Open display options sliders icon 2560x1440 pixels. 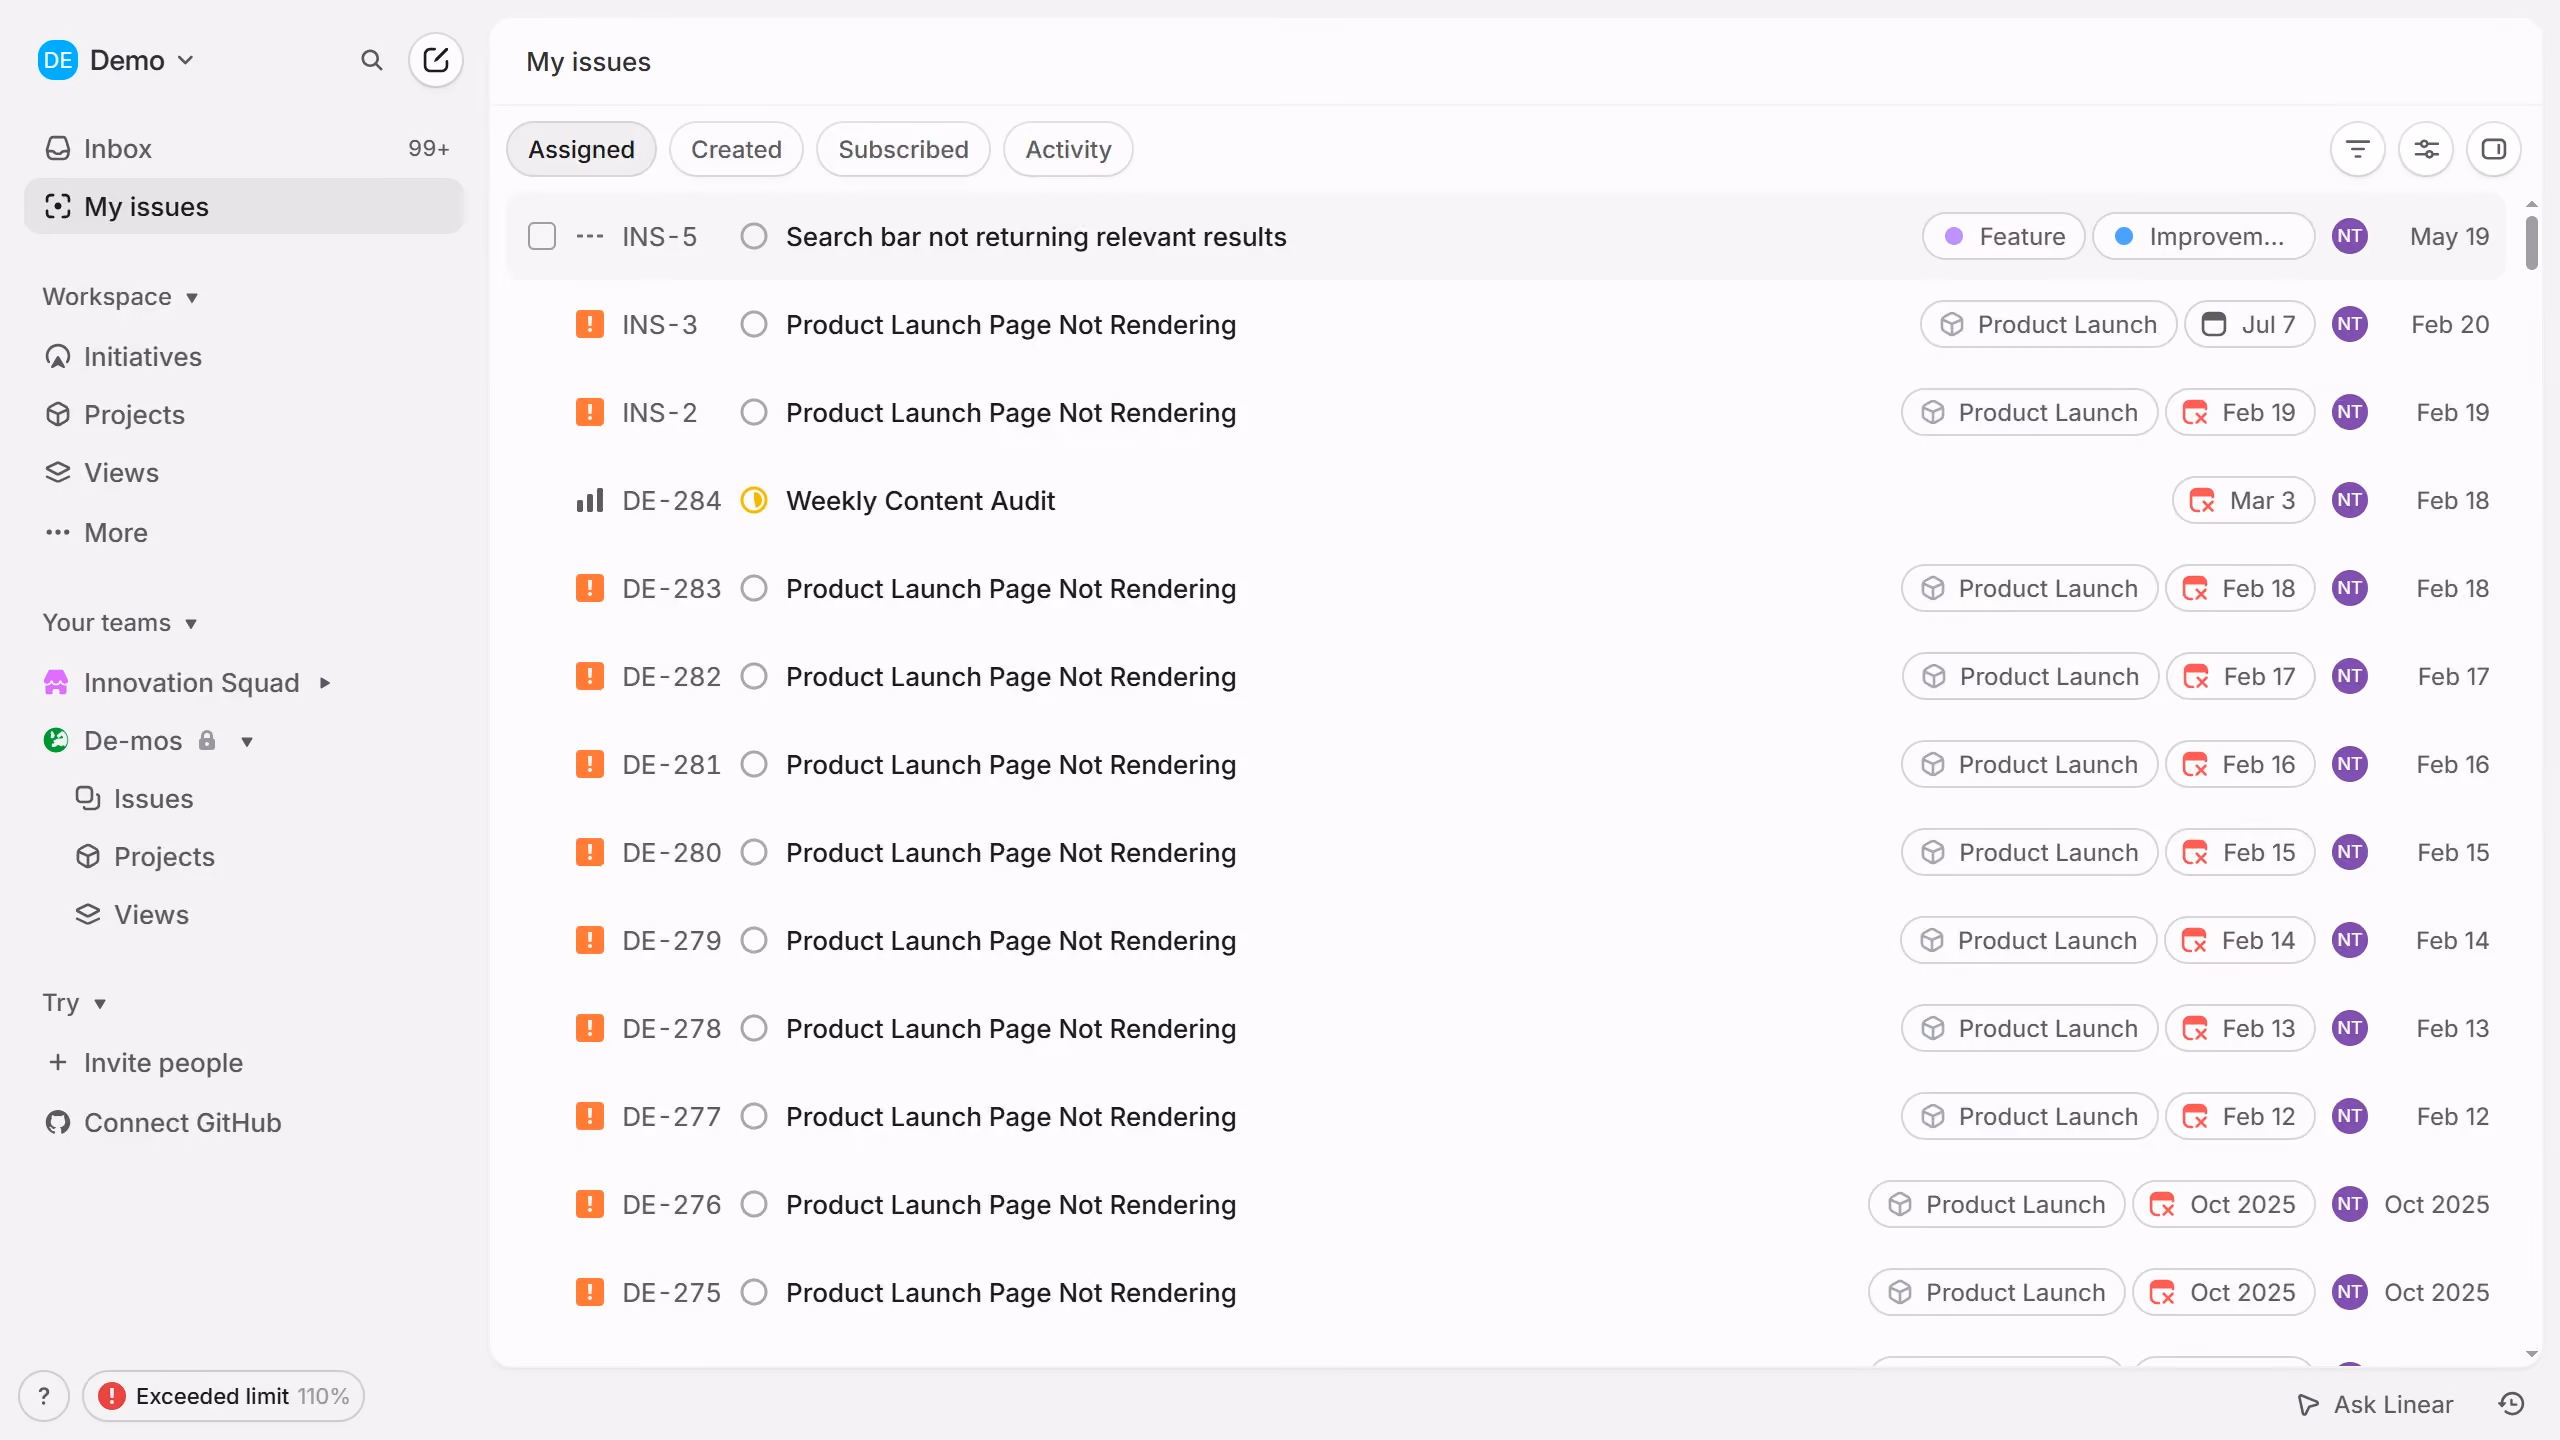[x=2426, y=149]
